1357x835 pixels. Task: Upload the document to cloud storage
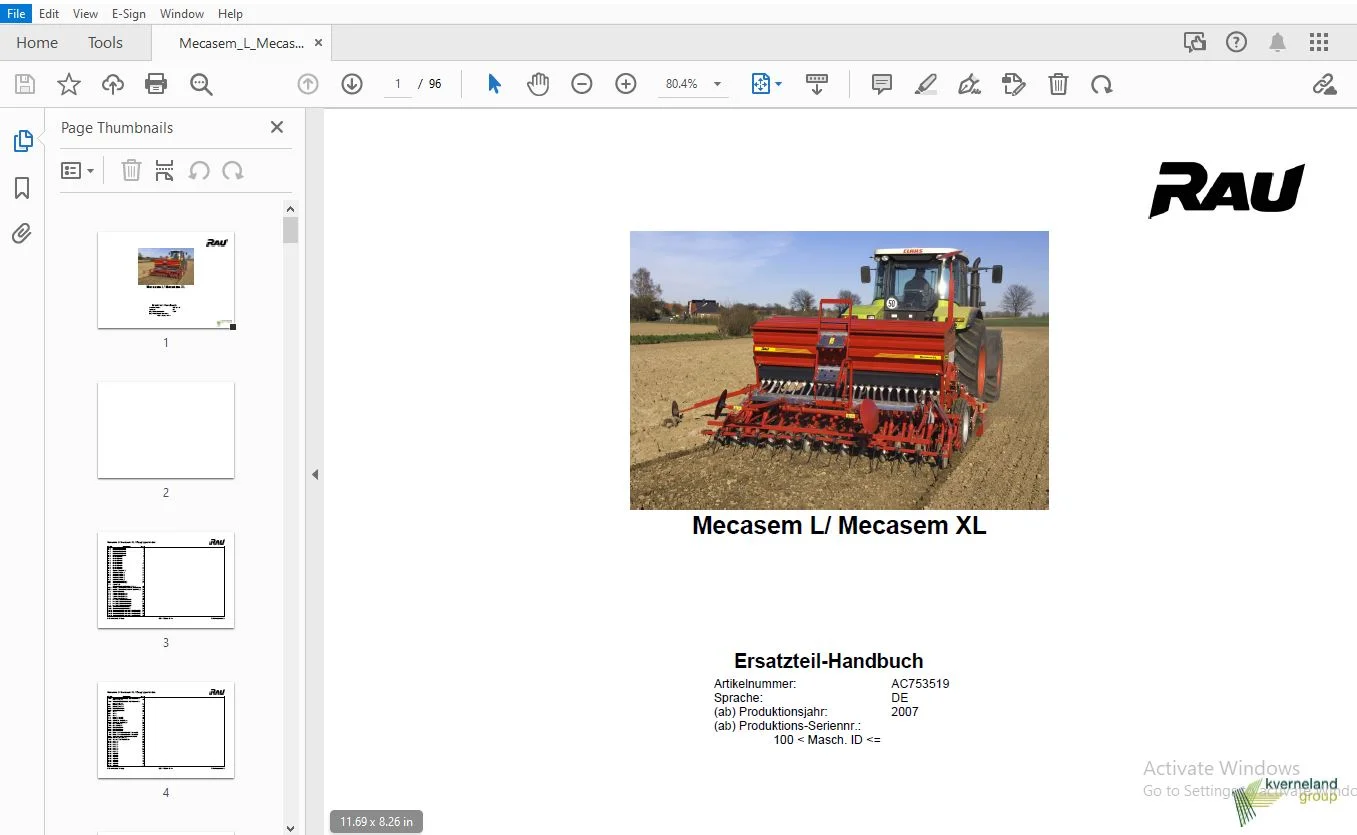113,85
